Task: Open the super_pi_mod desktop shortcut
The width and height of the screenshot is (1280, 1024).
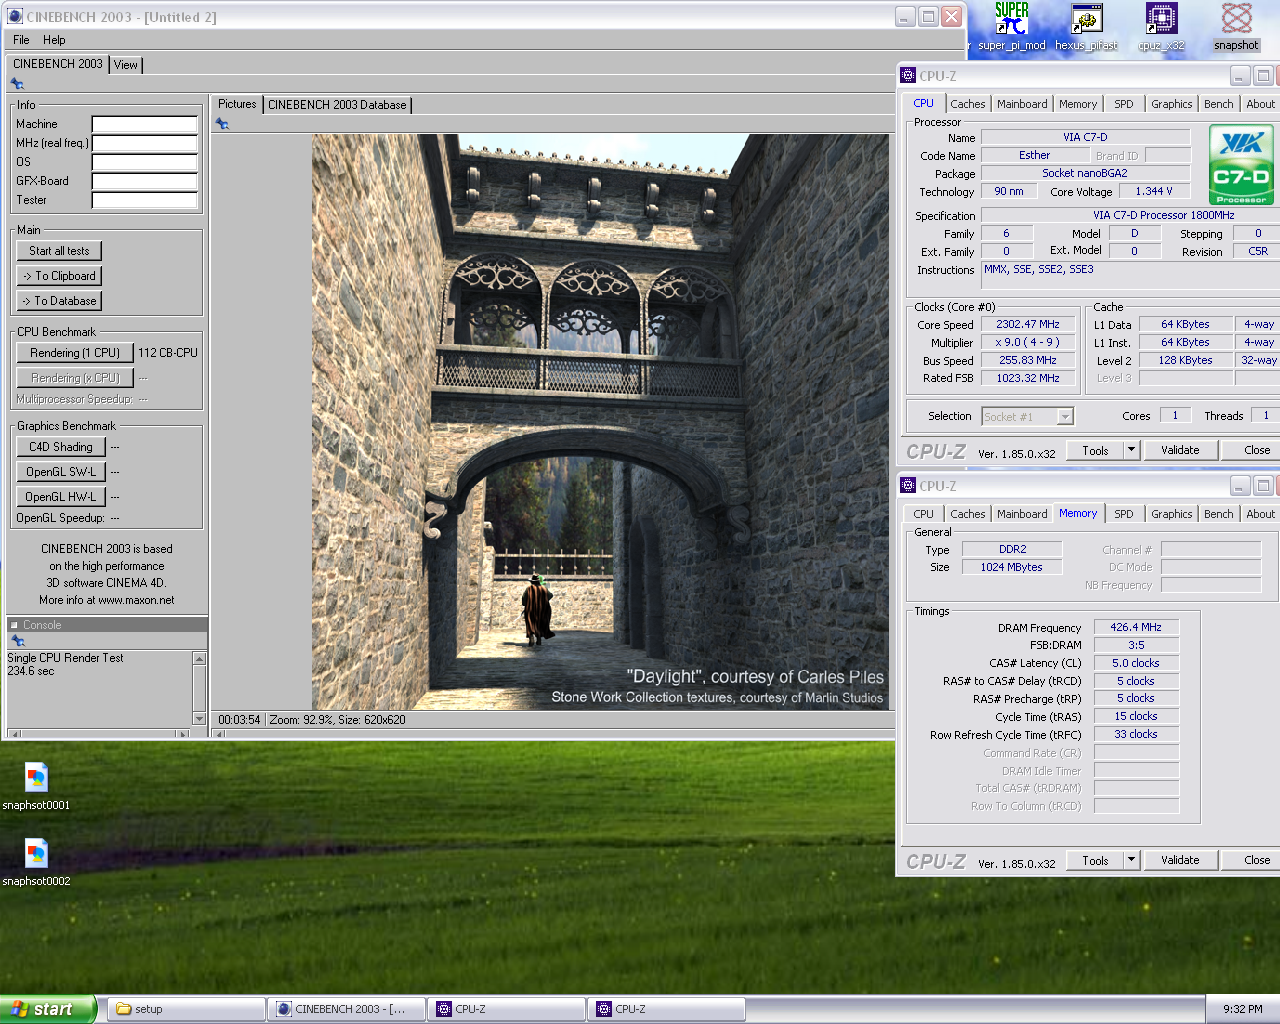Action: click(1011, 26)
